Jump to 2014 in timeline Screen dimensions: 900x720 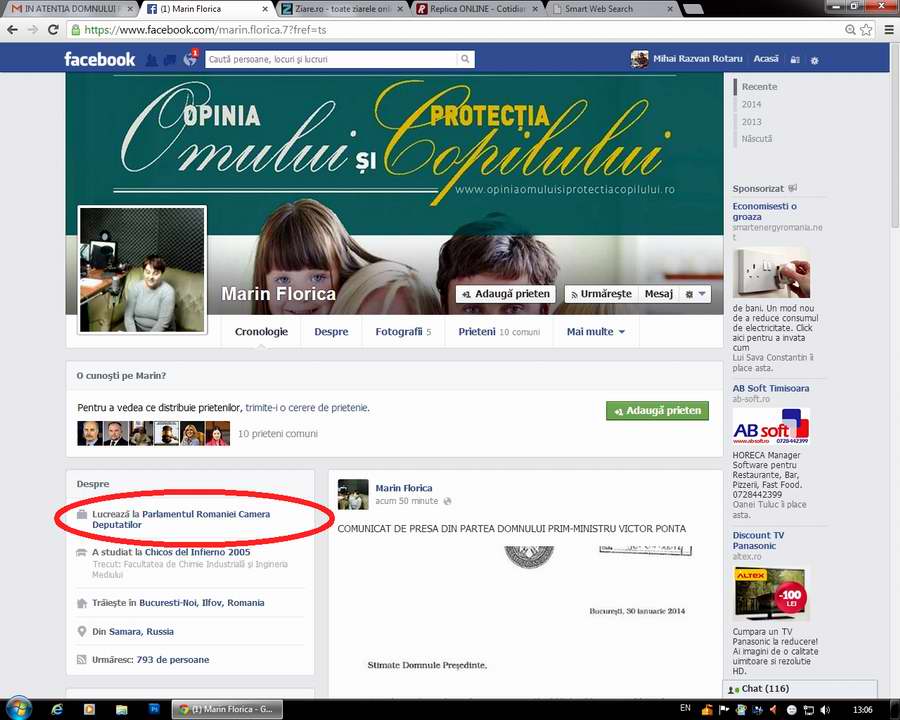[751, 104]
